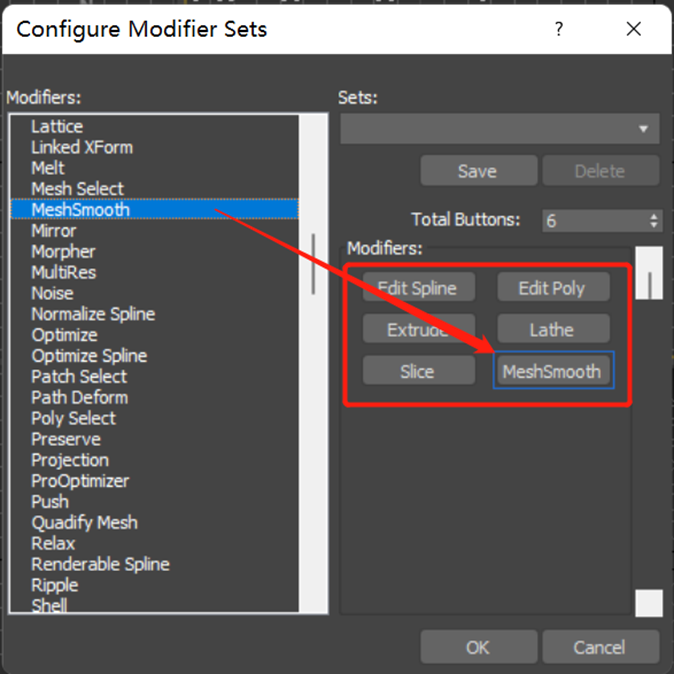Image resolution: width=674 pixels, height=674 pixels.
Task: Click the modifiers list scrollbar thumb
Action: click(314, 263)
